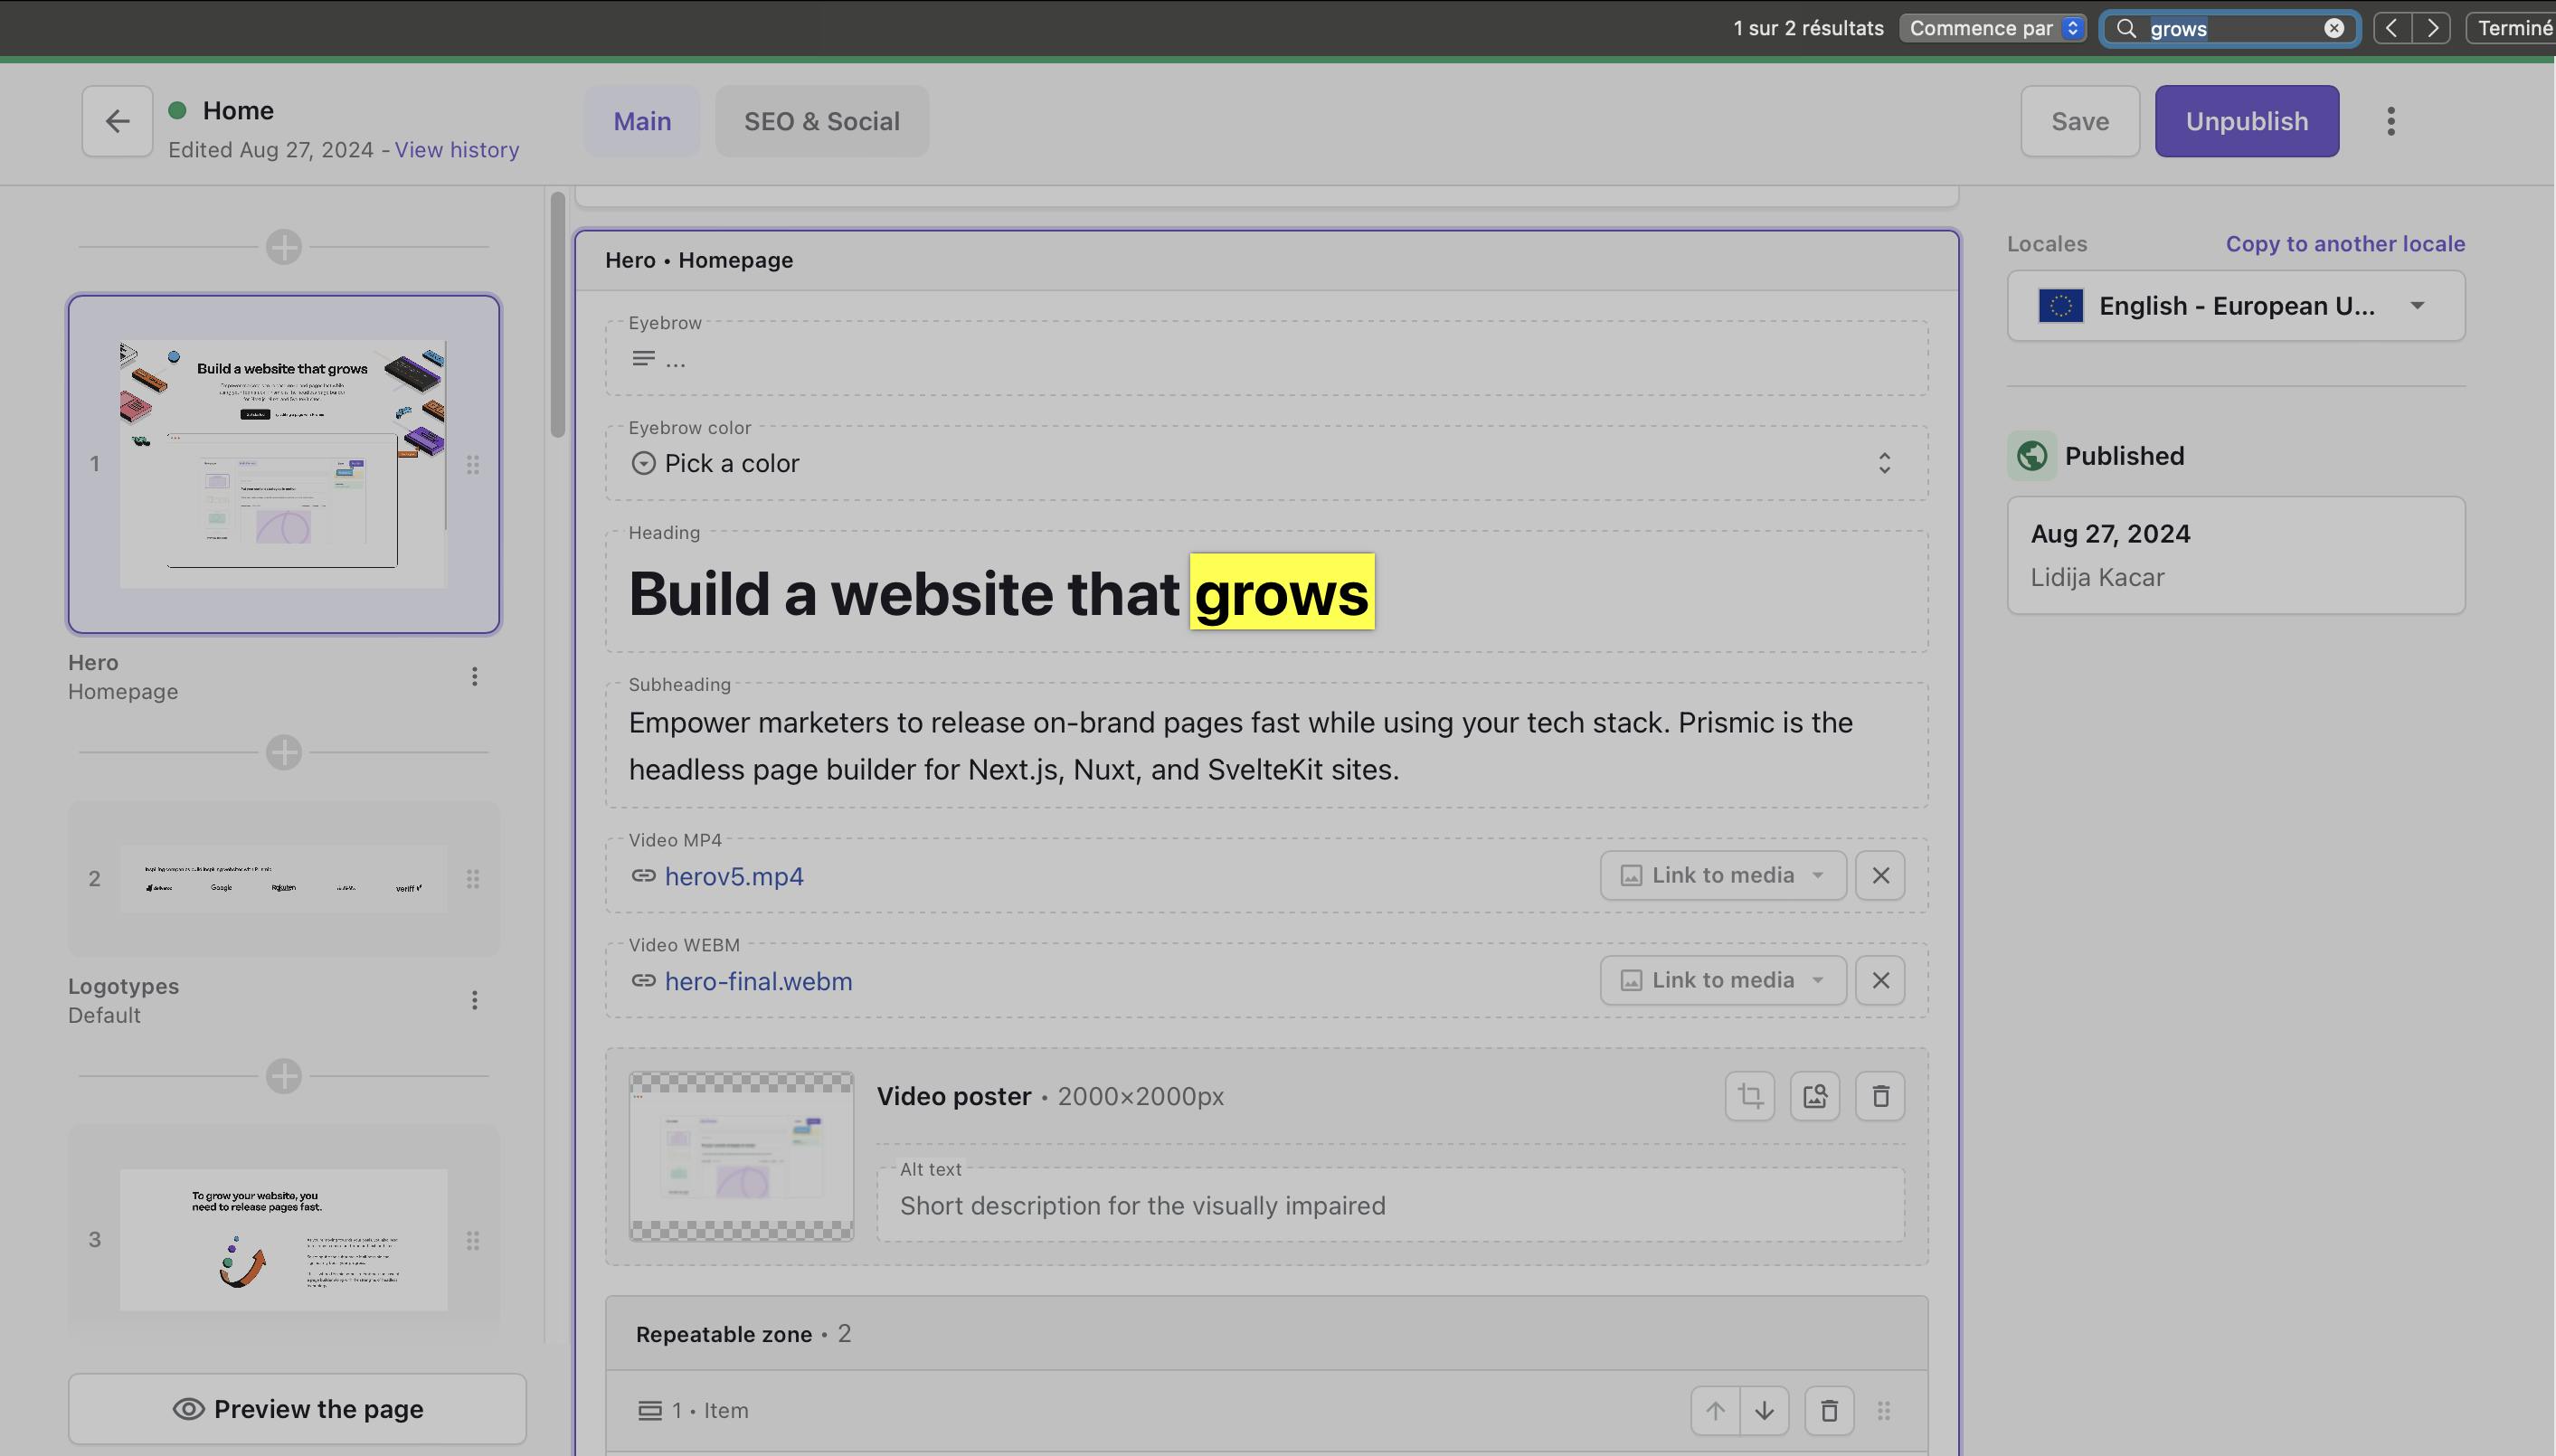
Task: Open the View history link
Action: (456, 150)
